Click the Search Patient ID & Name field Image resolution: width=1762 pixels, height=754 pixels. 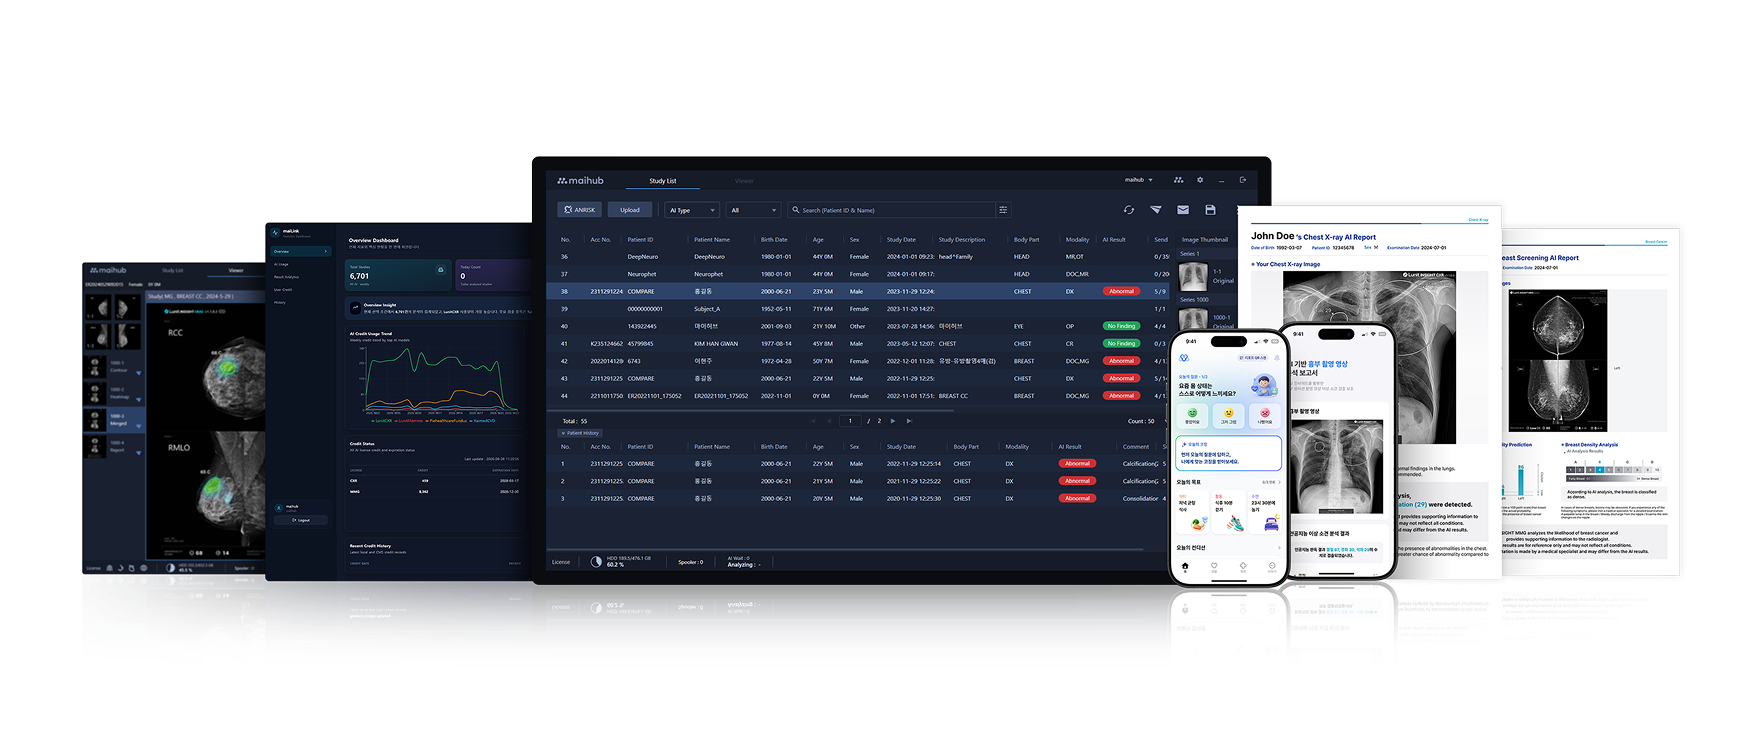pyautogui.click(x=892, y=210)
